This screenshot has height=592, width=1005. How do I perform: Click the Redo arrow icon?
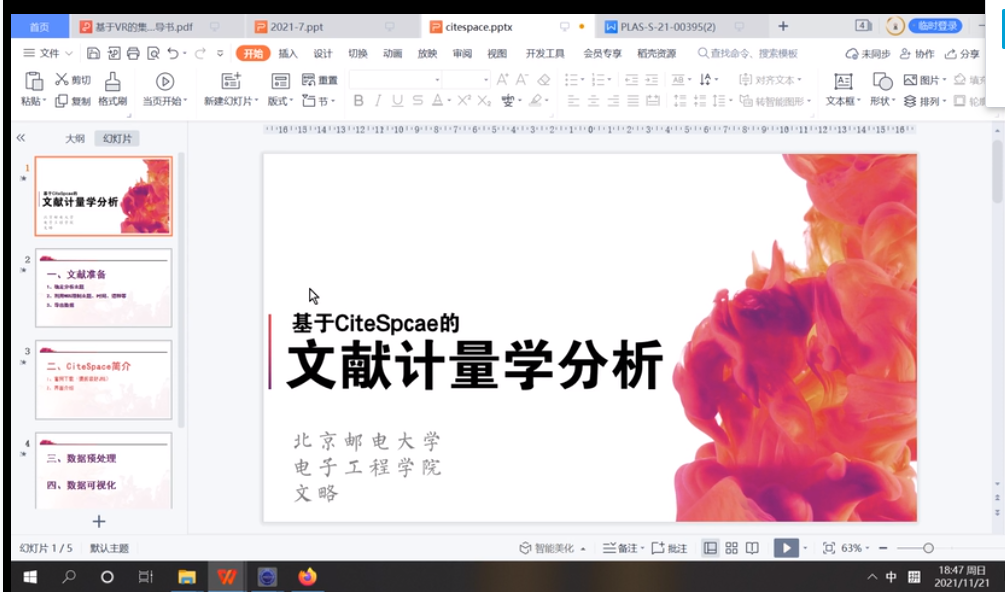(200, 53)
